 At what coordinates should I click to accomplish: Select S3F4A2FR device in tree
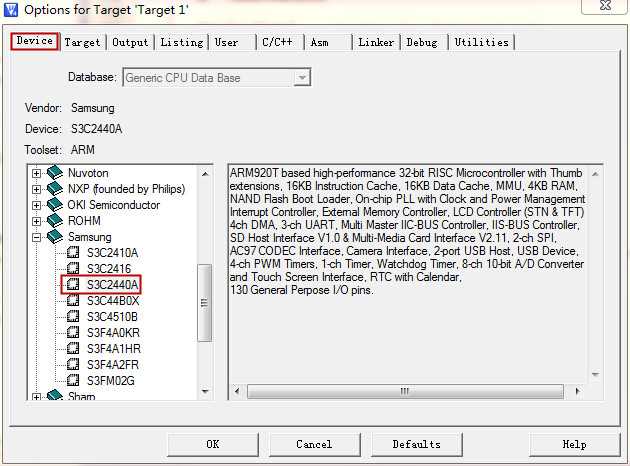tap(113, 364)
